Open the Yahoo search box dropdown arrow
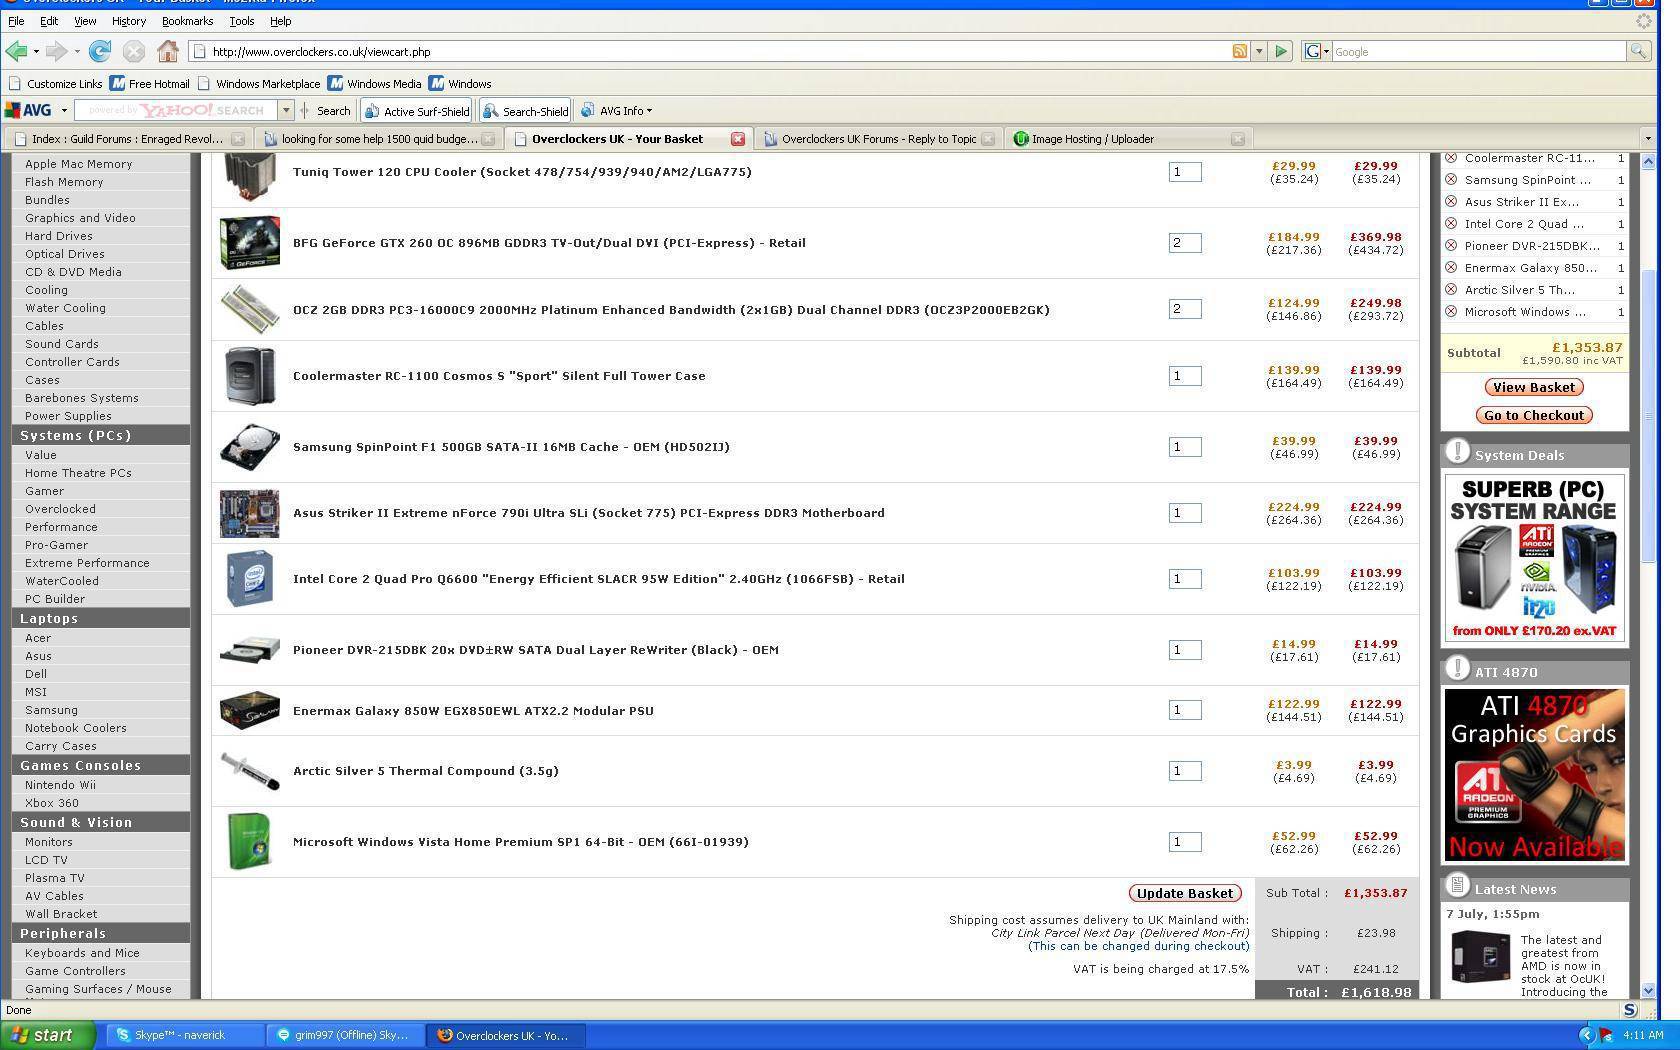The width and height of the screenshot is (1680, 1050). point(285,111)
